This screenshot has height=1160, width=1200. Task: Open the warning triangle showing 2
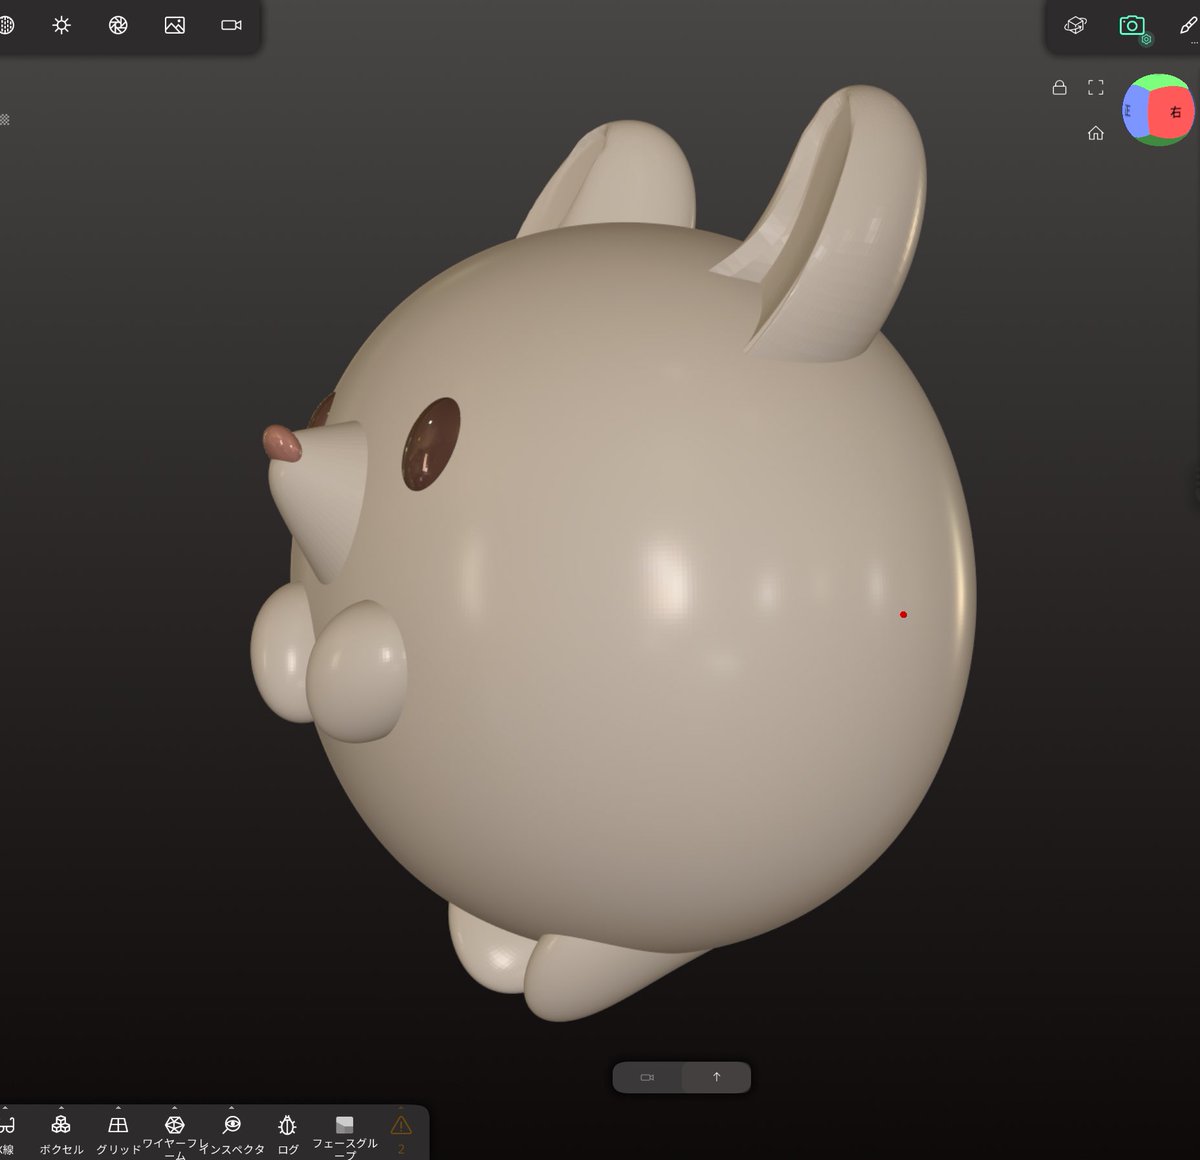(401, 1133)
